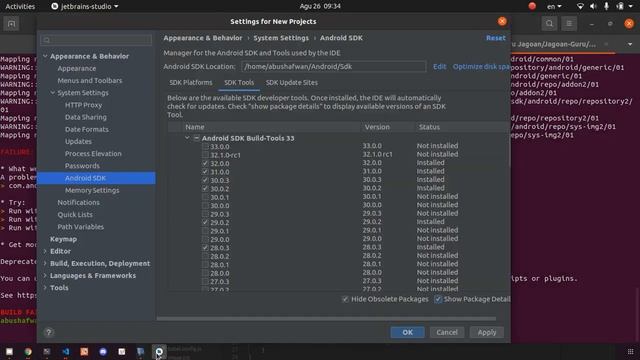
Task: Open the Activities overview
Action: point(20,6)
